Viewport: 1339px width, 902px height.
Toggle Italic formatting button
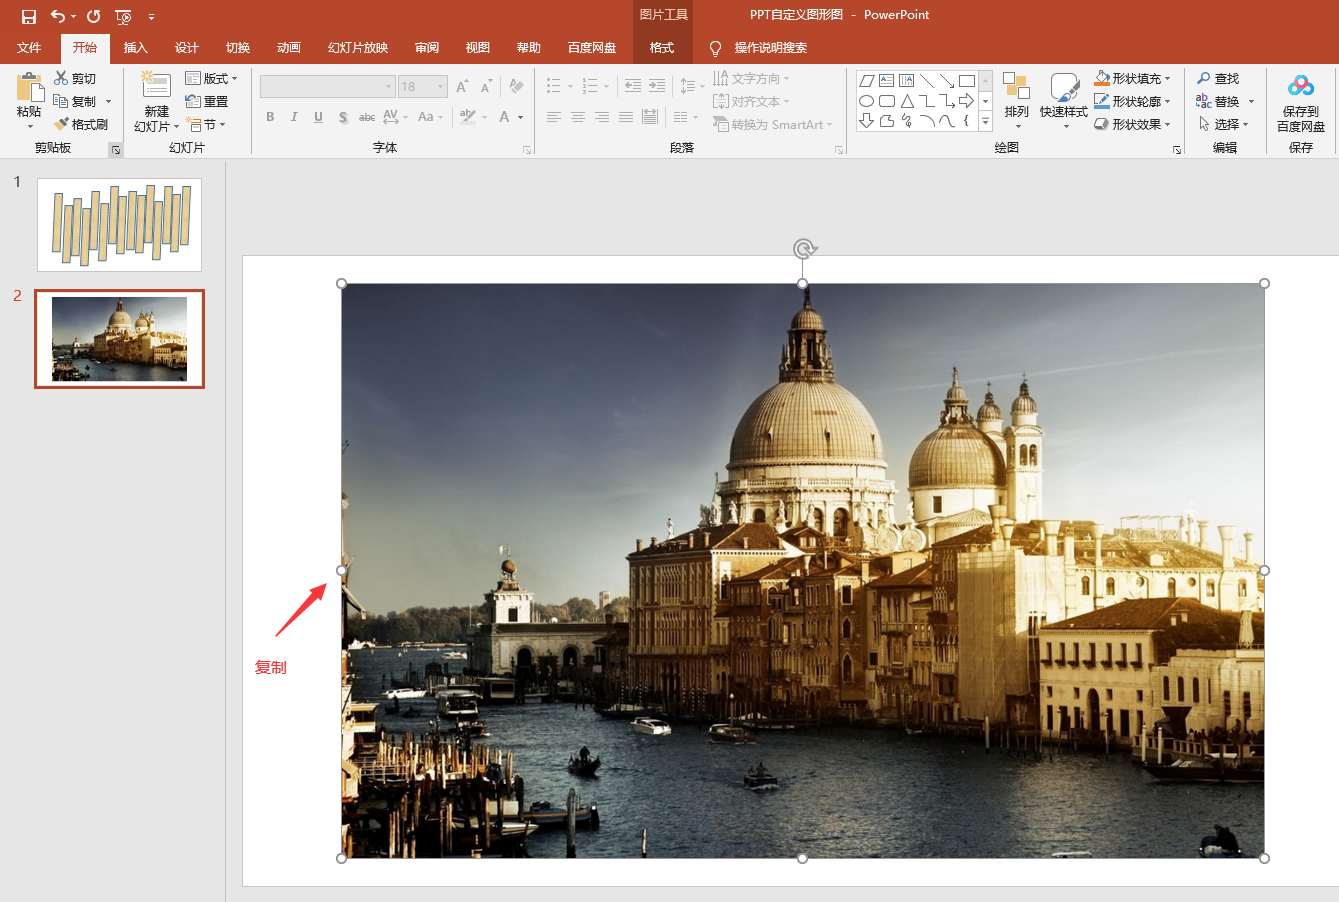(x=294, y=117)
